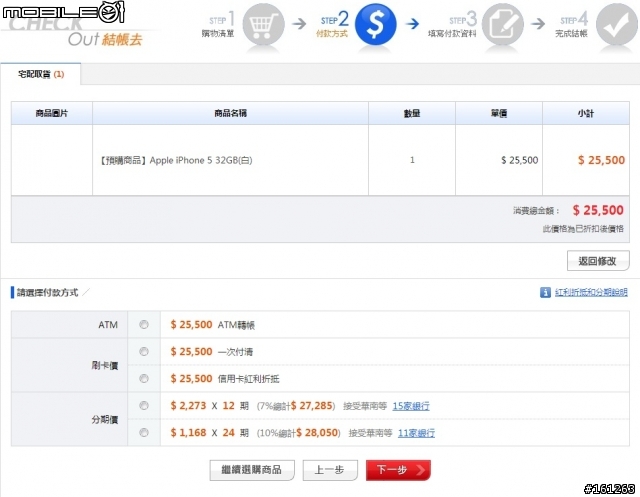The image size is (640, 497).
Task: Click the Step 4 checkmark icon
Action: (x=617, y=24)
